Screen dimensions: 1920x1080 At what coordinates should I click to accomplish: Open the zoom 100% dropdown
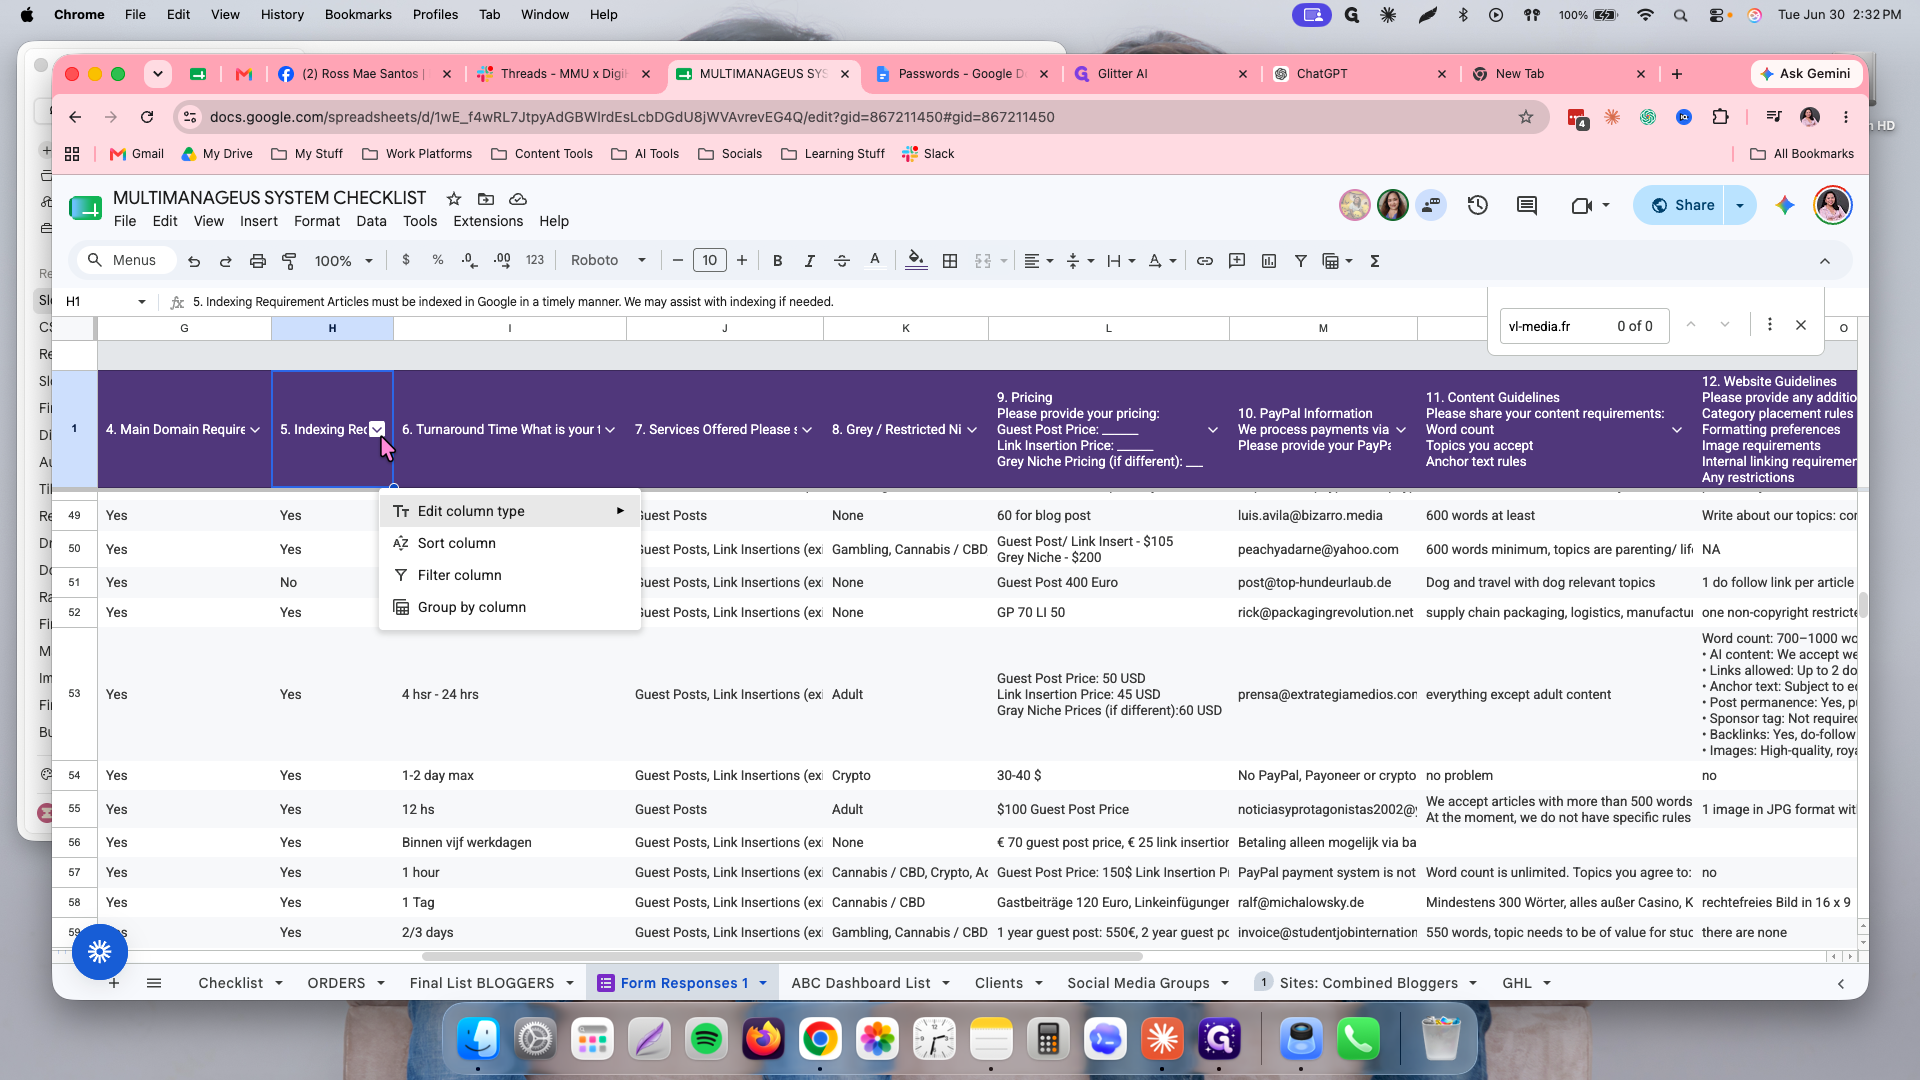[x=343, y=261]
